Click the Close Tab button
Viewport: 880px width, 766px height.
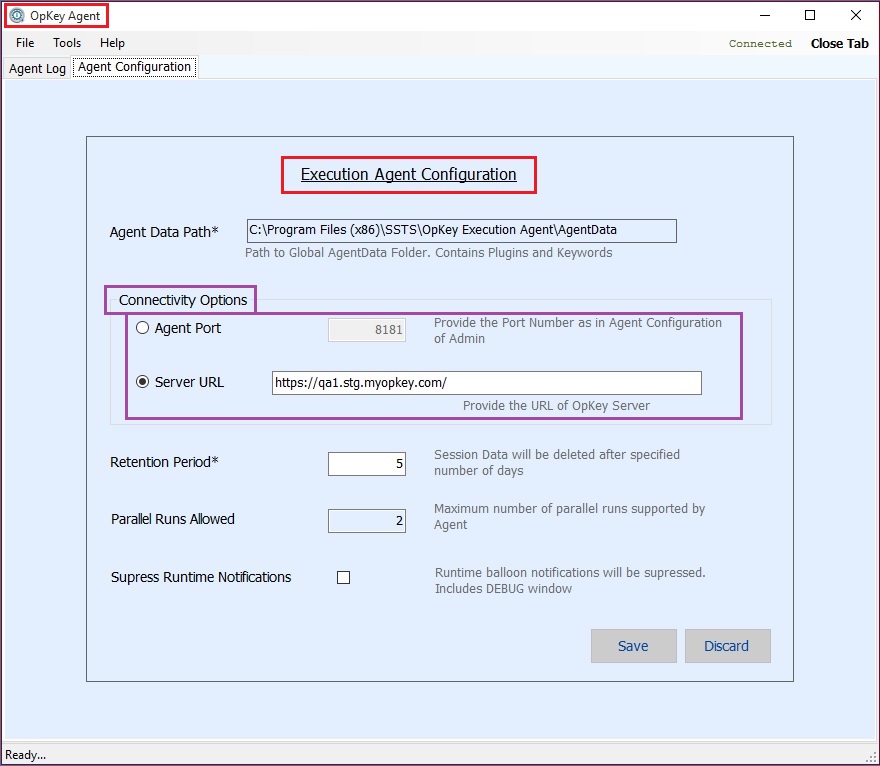(x=839, y=43)
